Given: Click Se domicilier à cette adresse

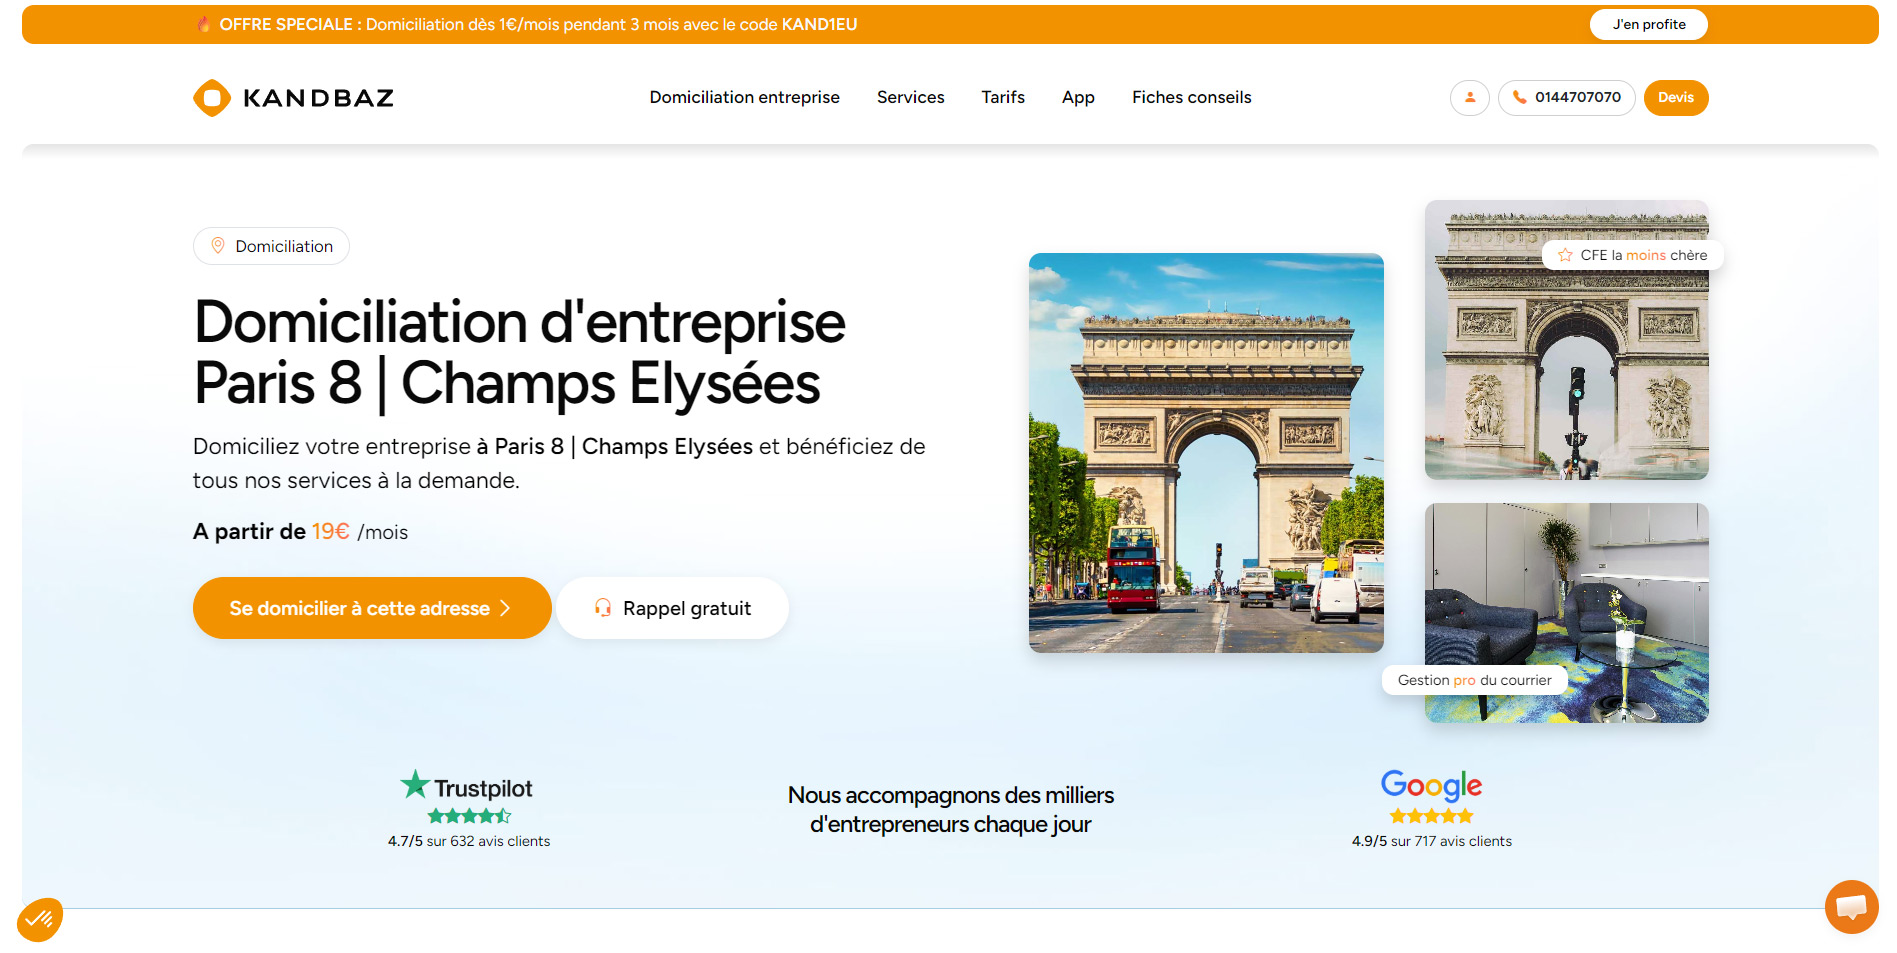Looking at the screenshot, I should (371, 608).
